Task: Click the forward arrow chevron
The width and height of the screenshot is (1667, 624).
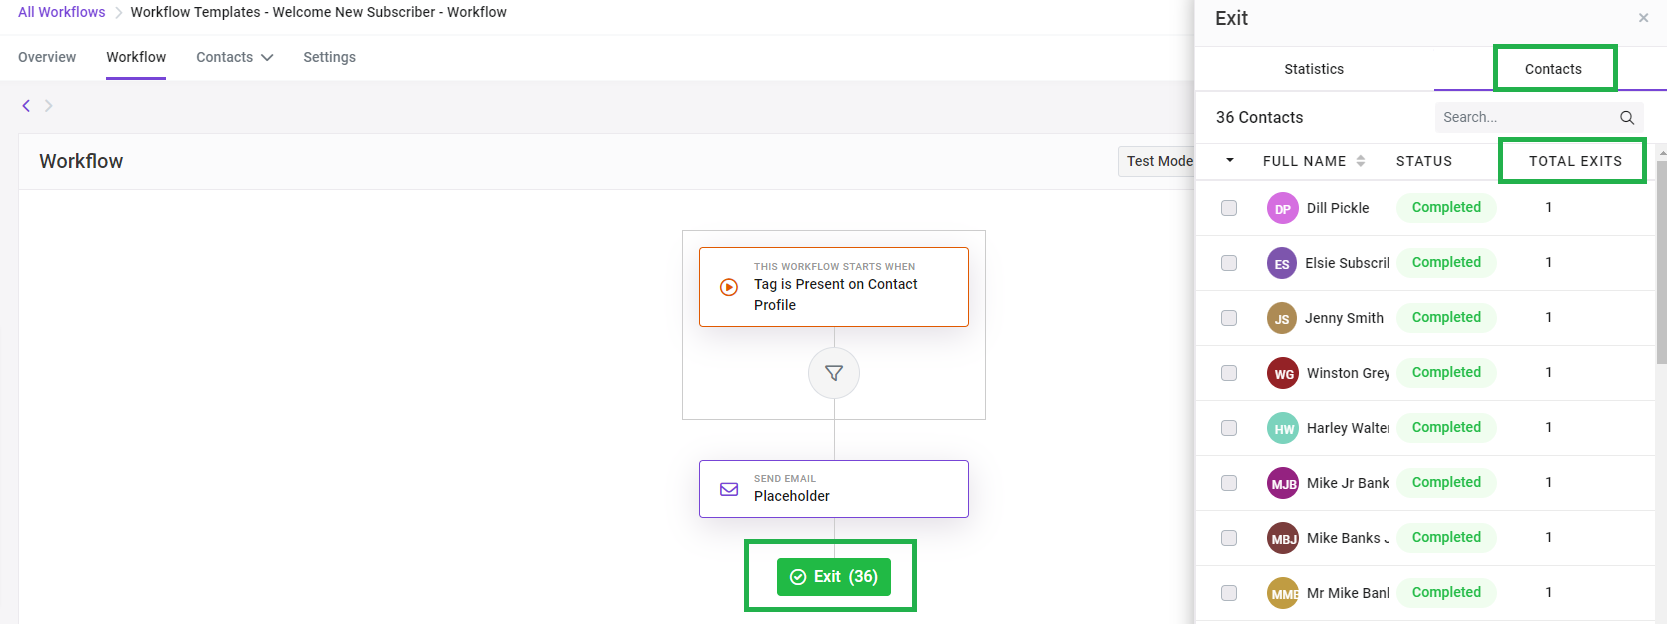Action: click(48, 106)
